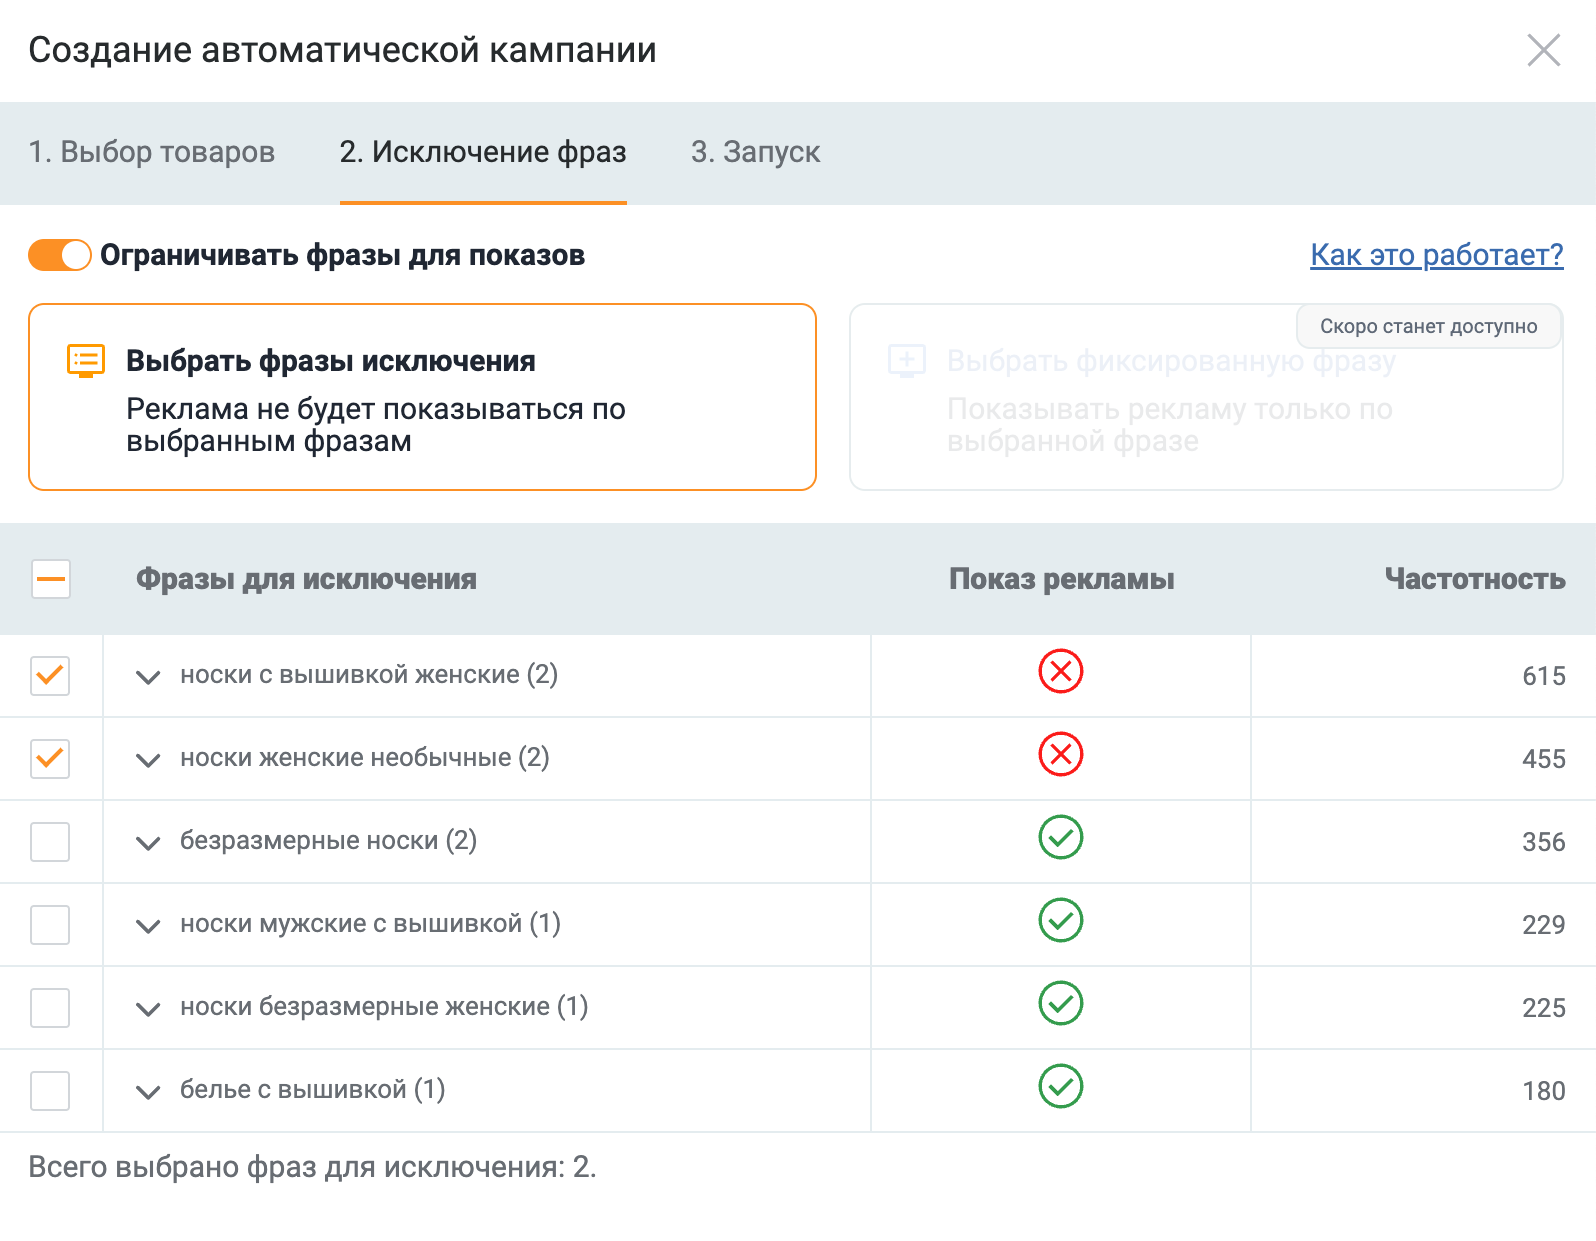The width and height of the screenshot is (1596, 1241).
Task: Uncheck the носки с вышивкой женские checkbox
Action: click(x=50, y=676)
